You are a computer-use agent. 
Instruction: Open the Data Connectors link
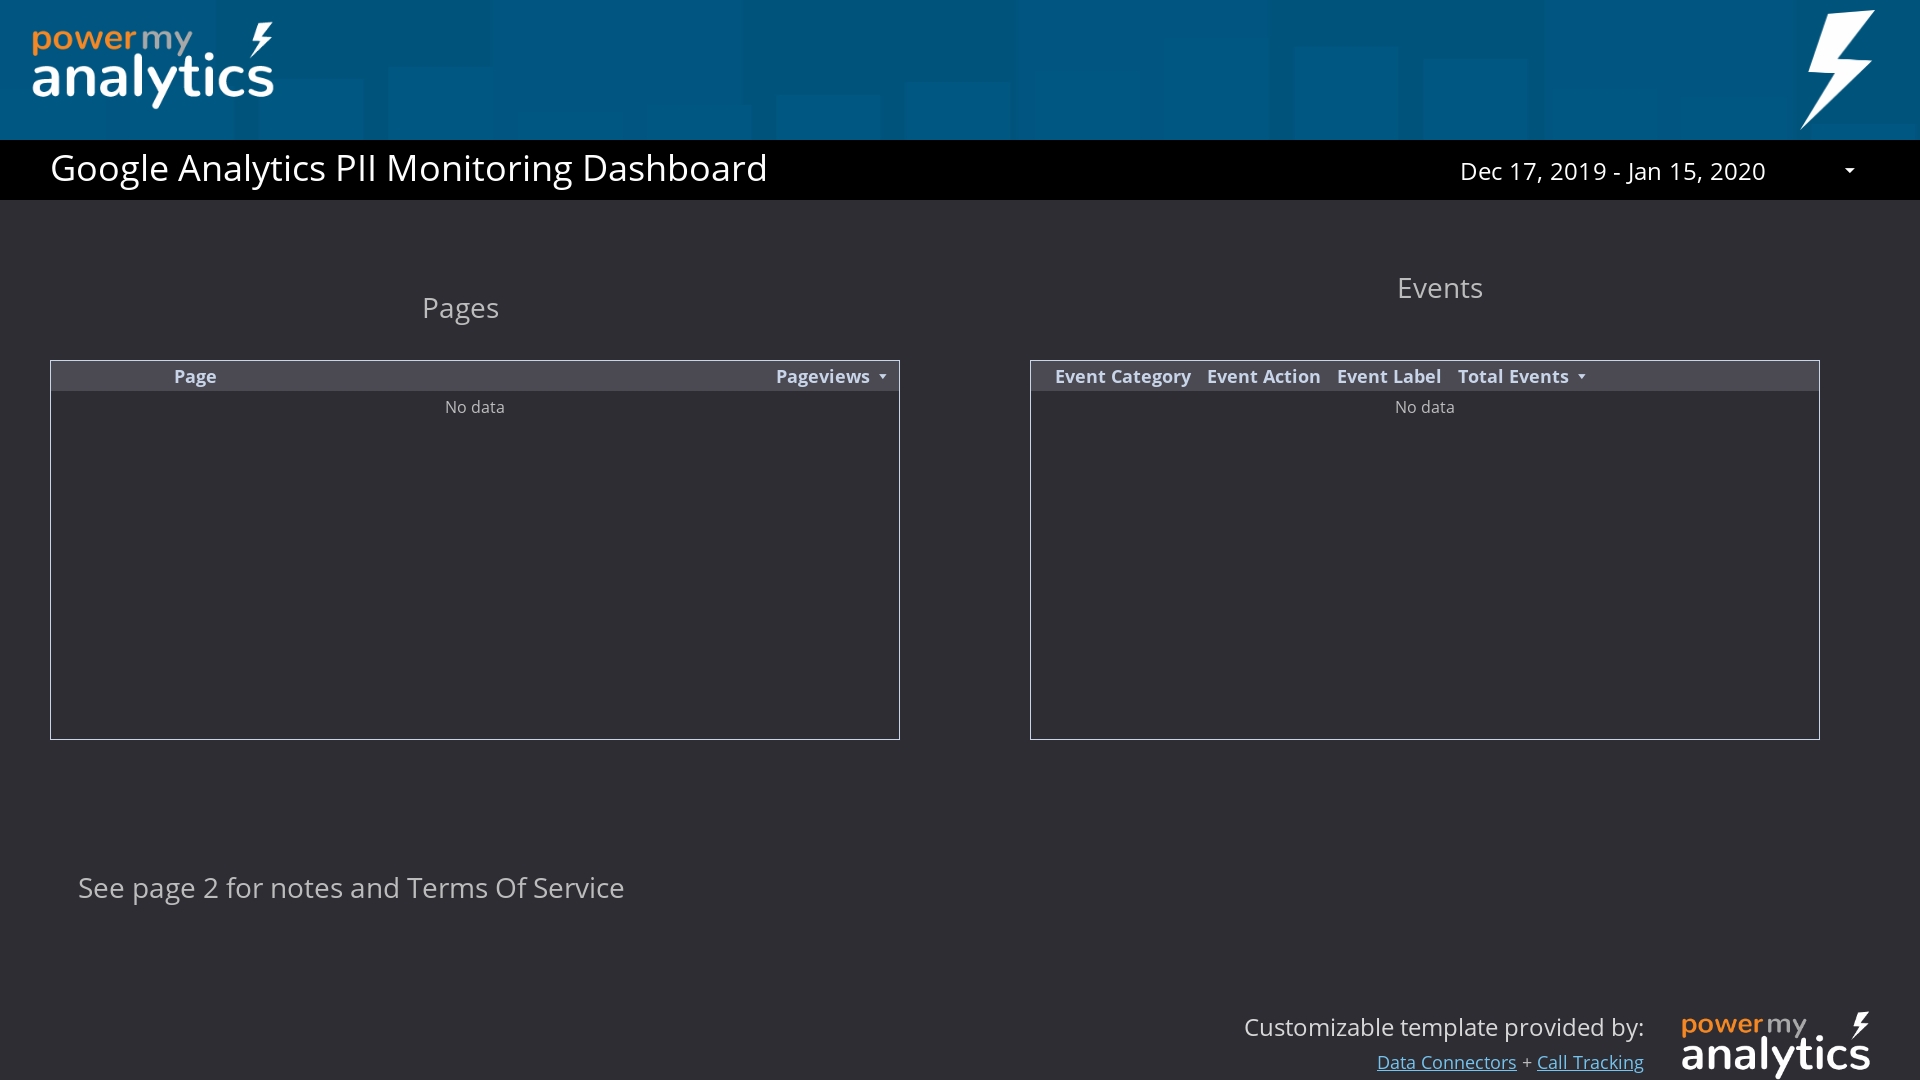[1446, 1063]
